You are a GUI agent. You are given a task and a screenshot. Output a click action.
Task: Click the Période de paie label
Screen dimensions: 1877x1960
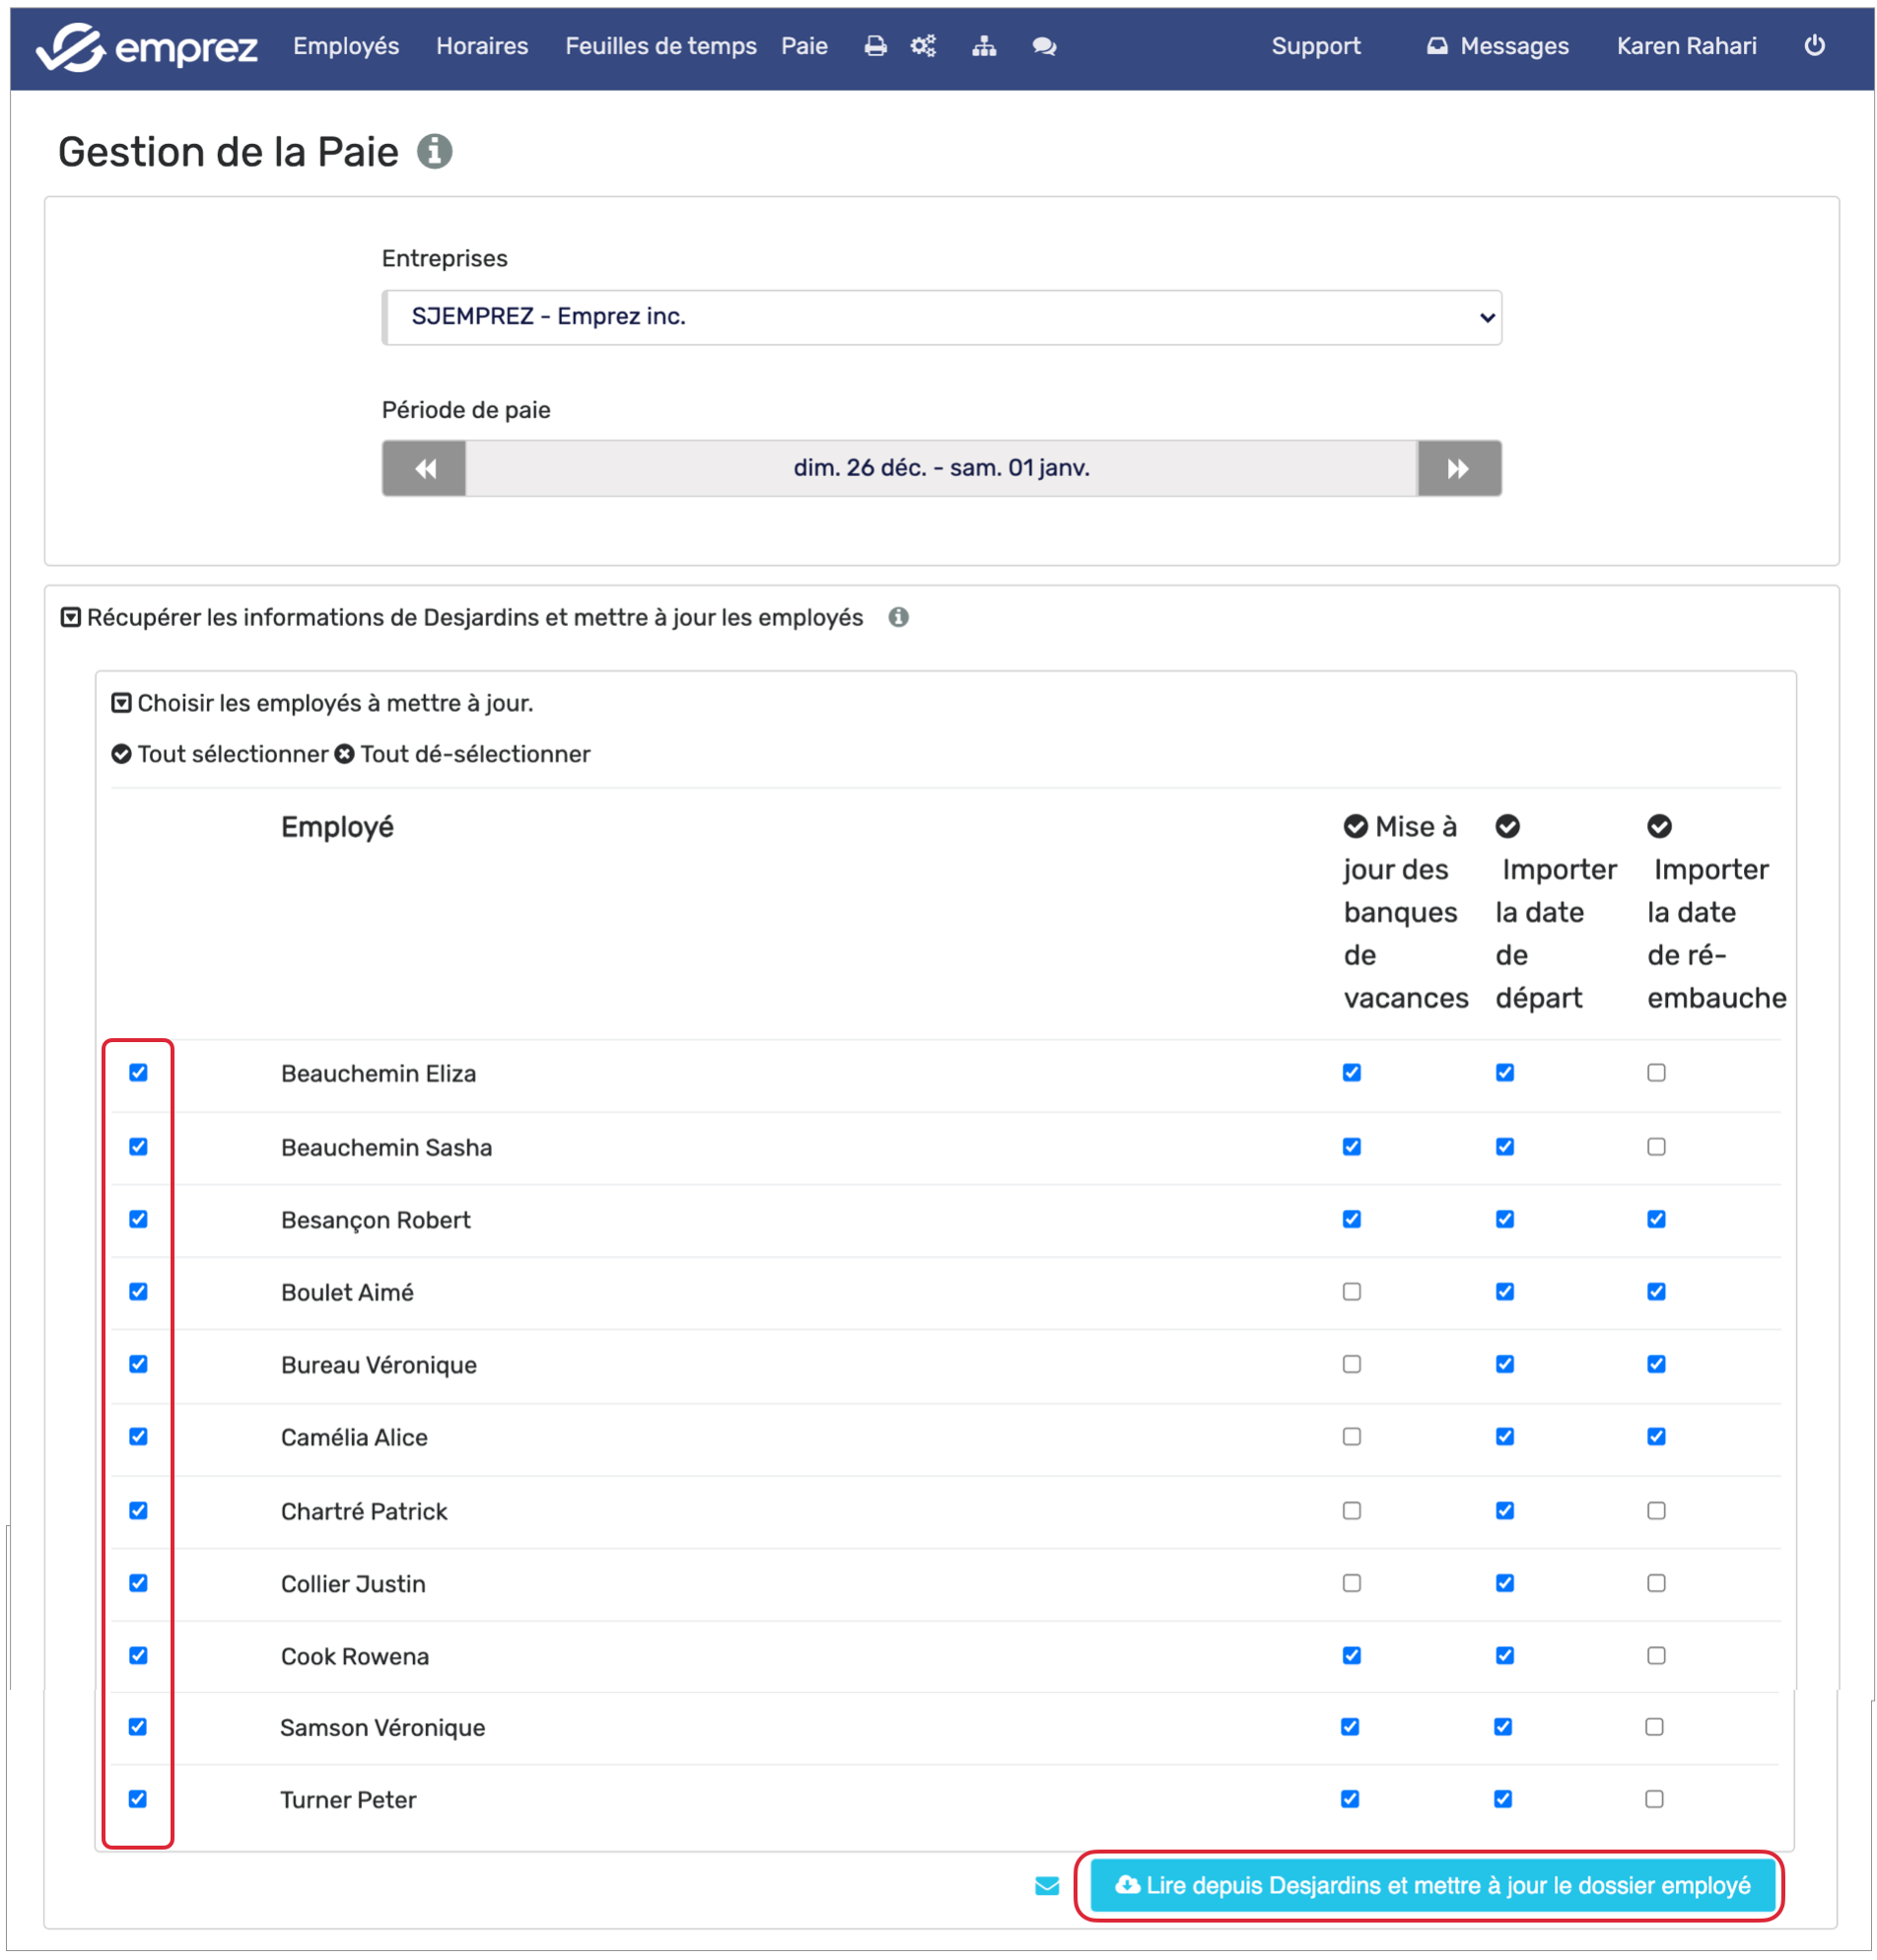point(466,410)
